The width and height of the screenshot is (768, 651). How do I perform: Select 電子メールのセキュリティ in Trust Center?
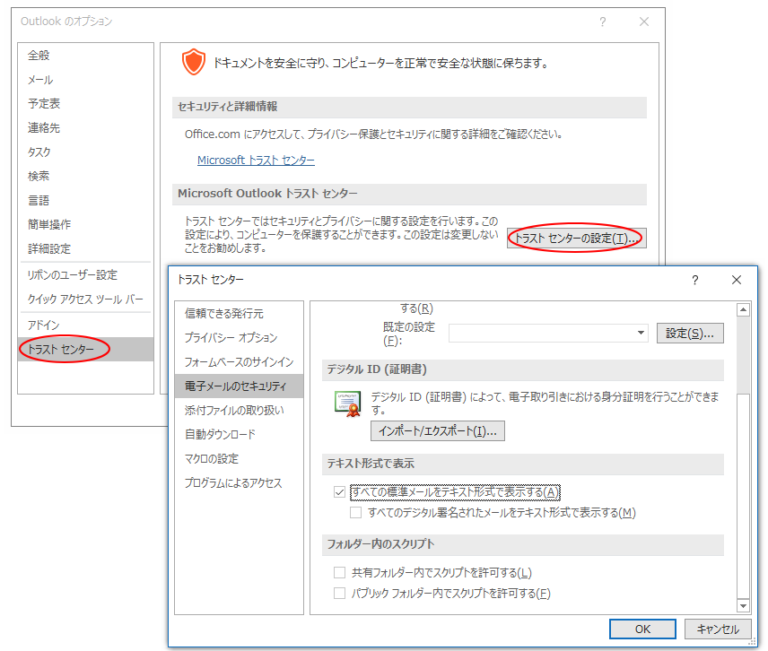[239, 386]
